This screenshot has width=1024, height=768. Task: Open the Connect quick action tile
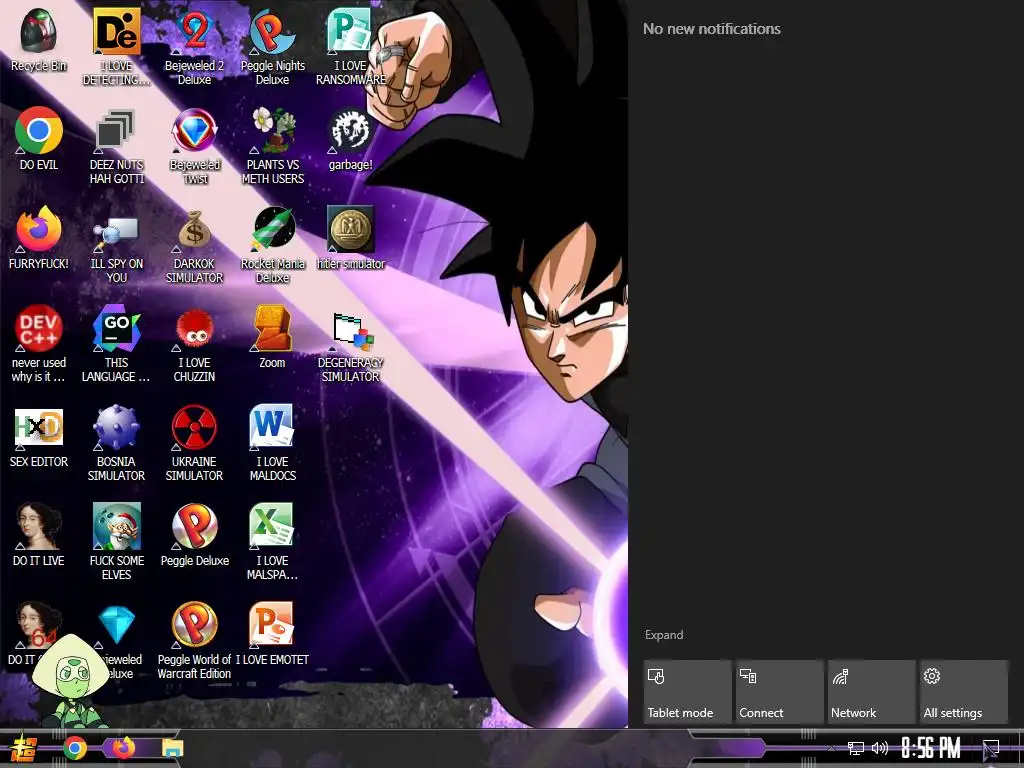779,692
